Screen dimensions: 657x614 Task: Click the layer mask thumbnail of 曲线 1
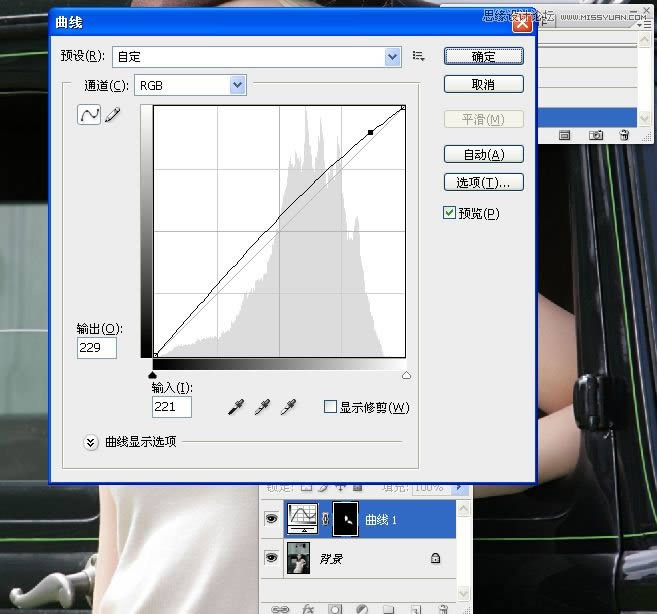click(x=346, y=517)
